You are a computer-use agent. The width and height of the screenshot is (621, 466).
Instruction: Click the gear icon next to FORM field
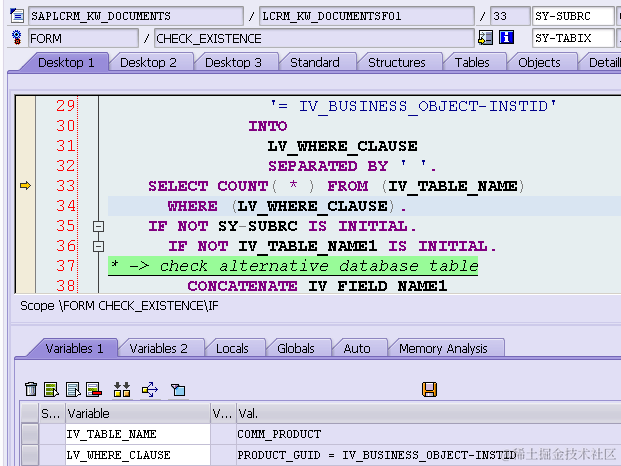(x=17, y=38)
